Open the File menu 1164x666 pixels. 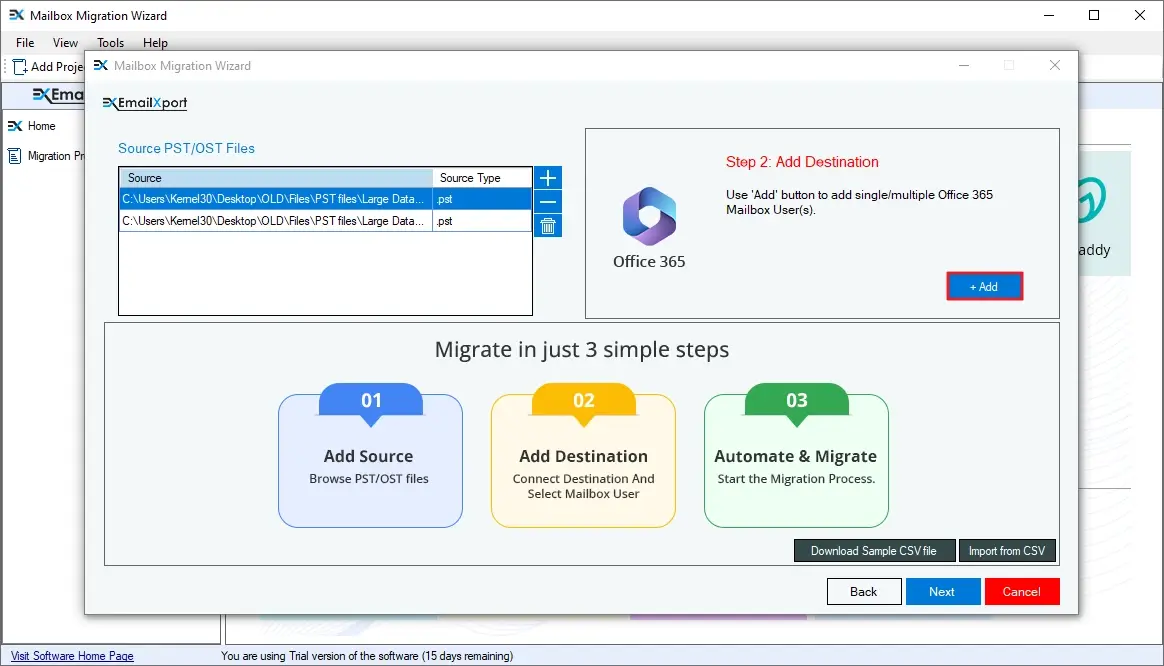pyautogui.click(x=25, y=43)
